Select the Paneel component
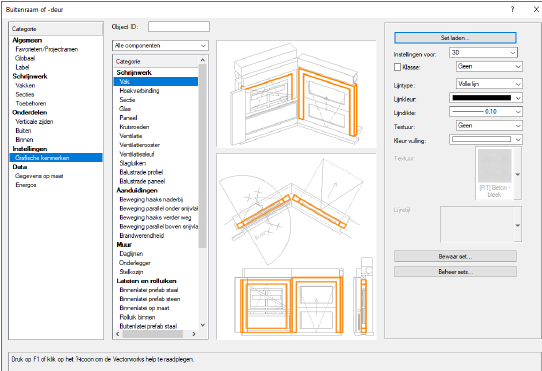The width and height of the screenshot is (542, 371). (128, 118)
